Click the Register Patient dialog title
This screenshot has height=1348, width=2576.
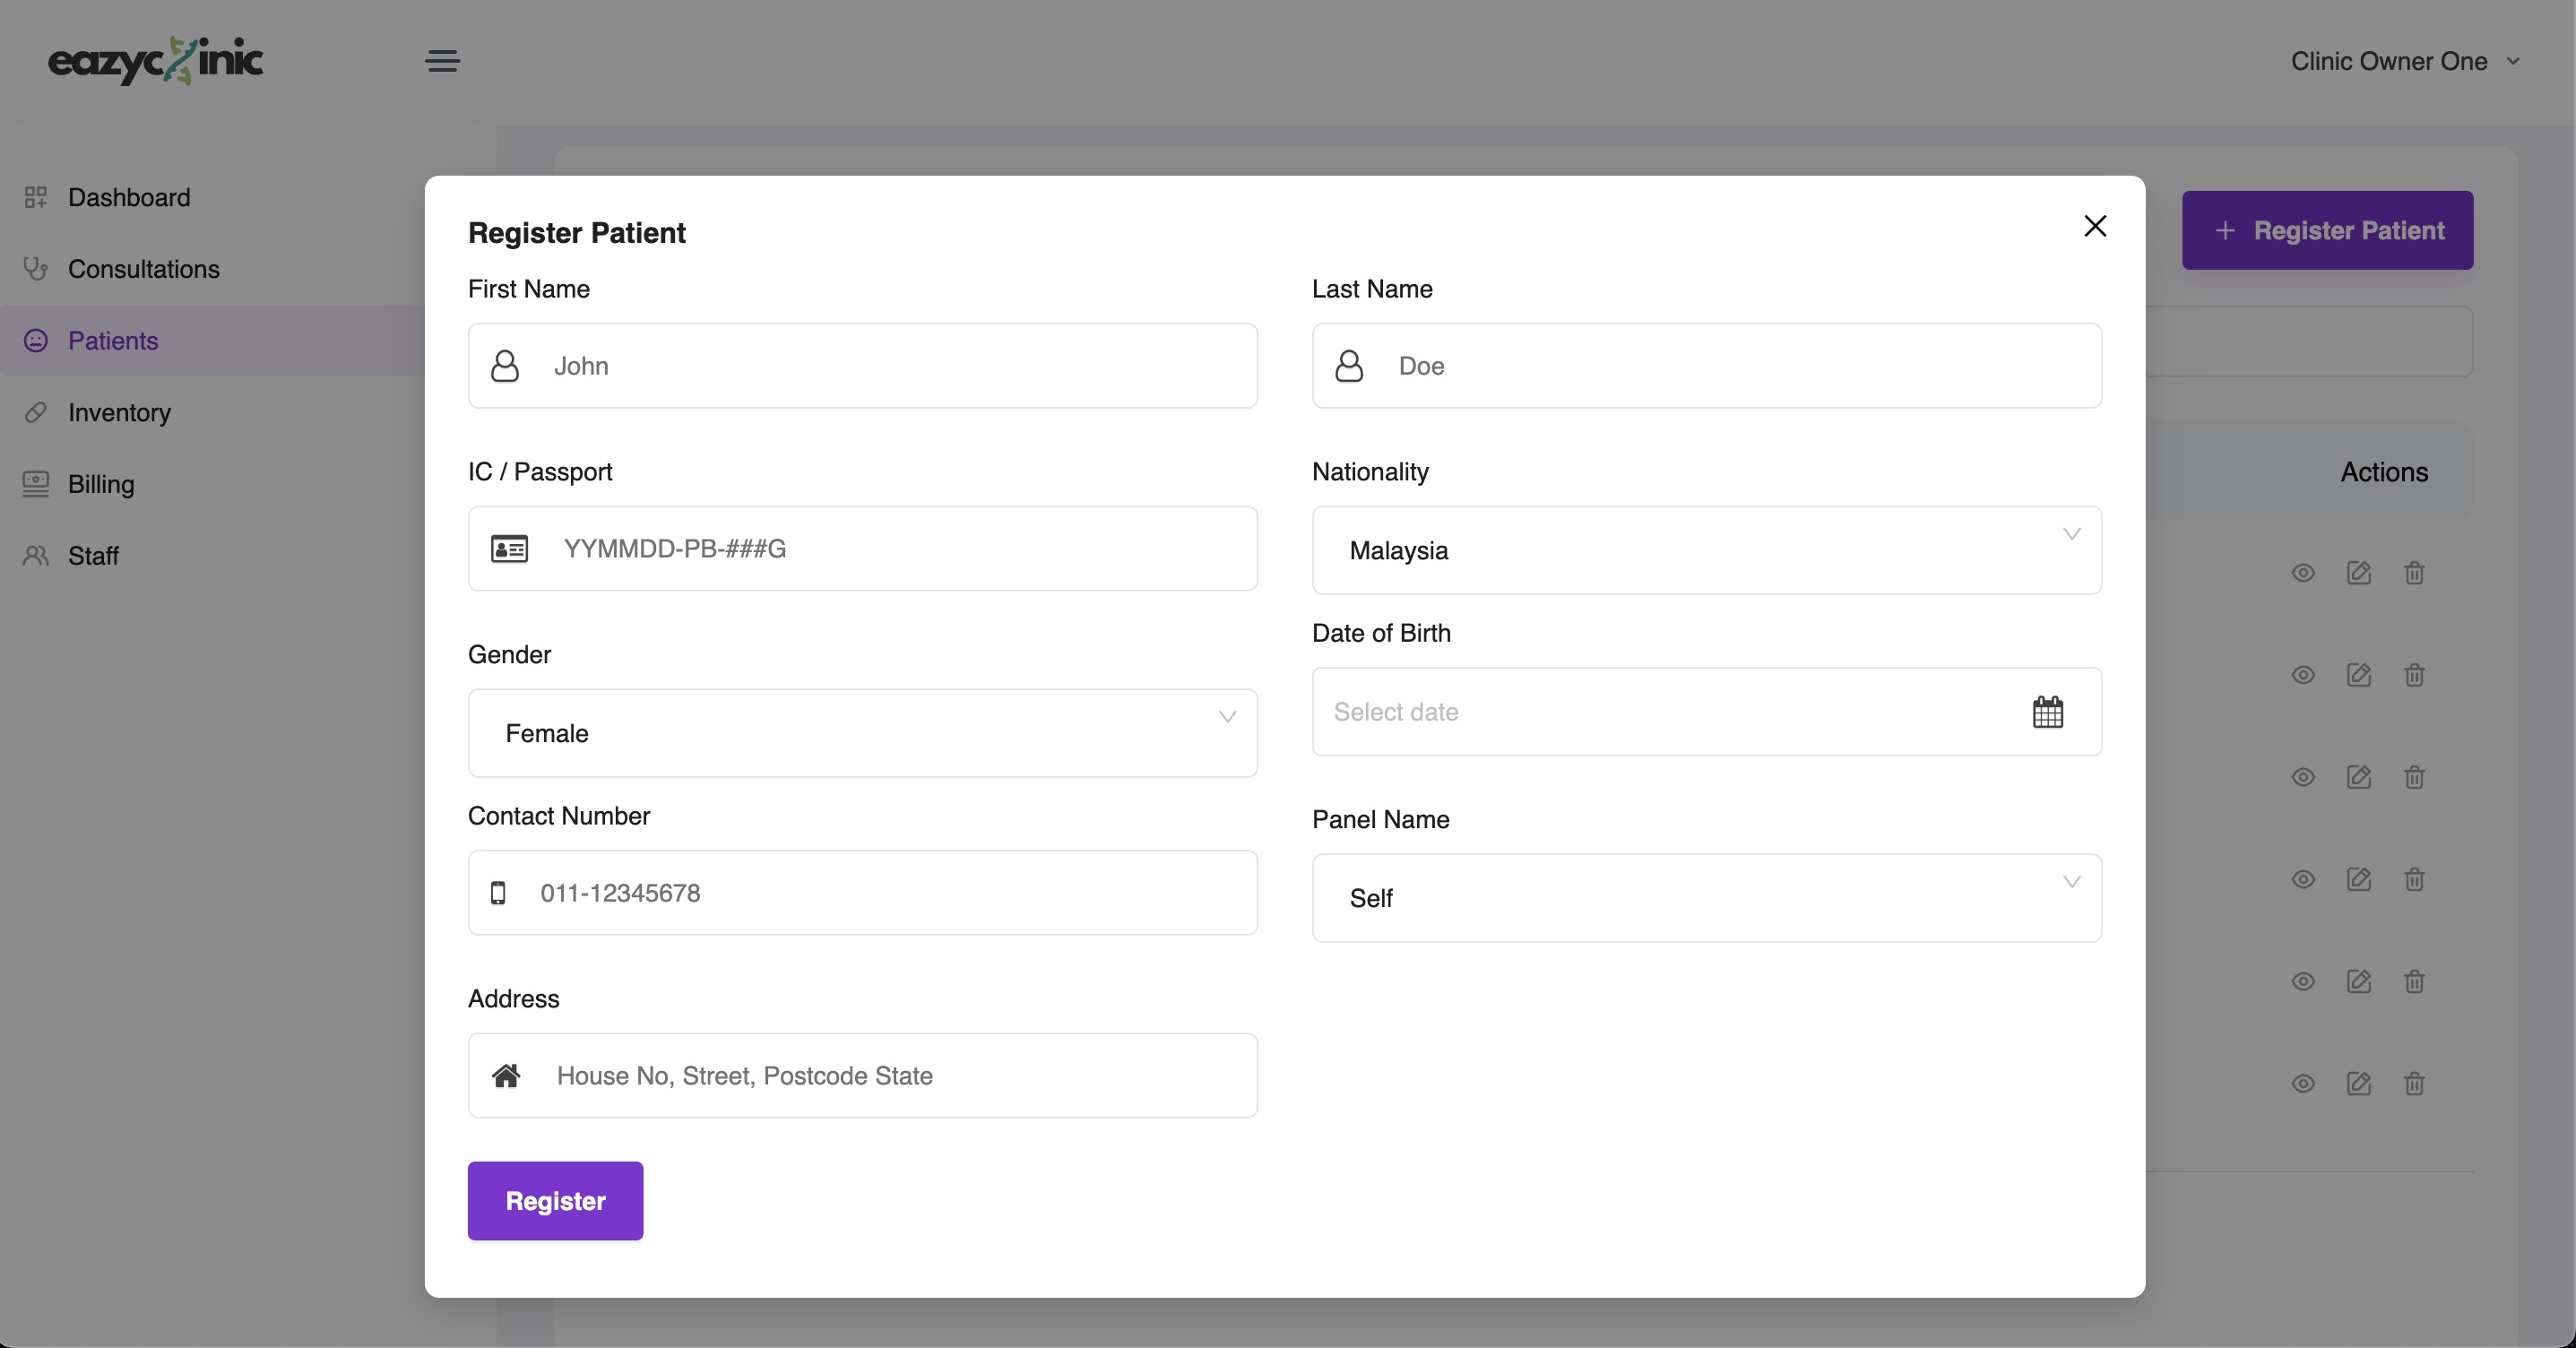click(577, 232)
